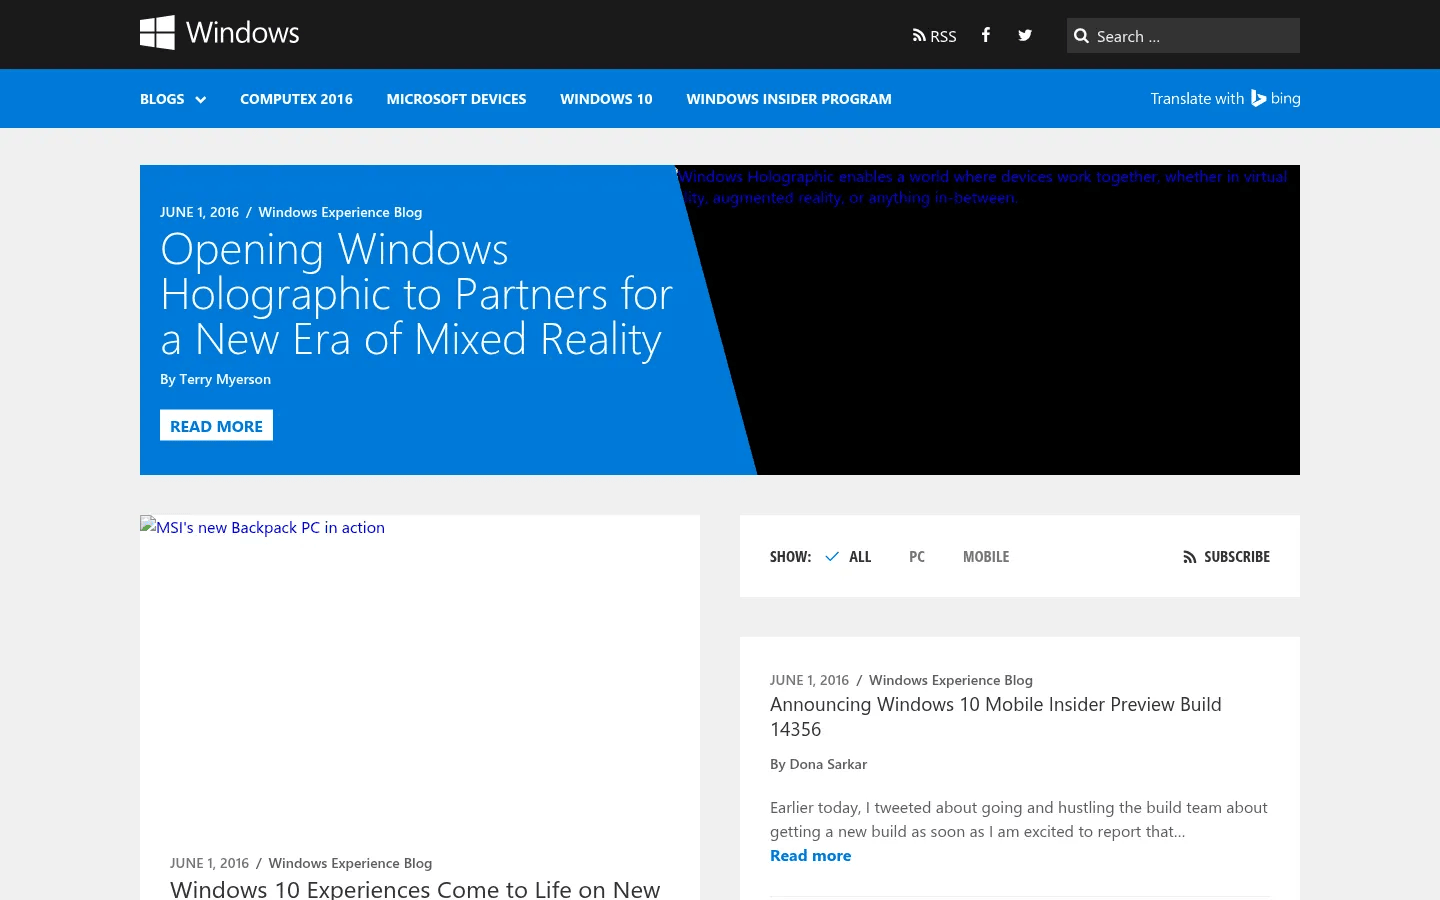Expand the Blogs dropdown menu
Screen dimensions: 1440x900
tap(173, 99)
